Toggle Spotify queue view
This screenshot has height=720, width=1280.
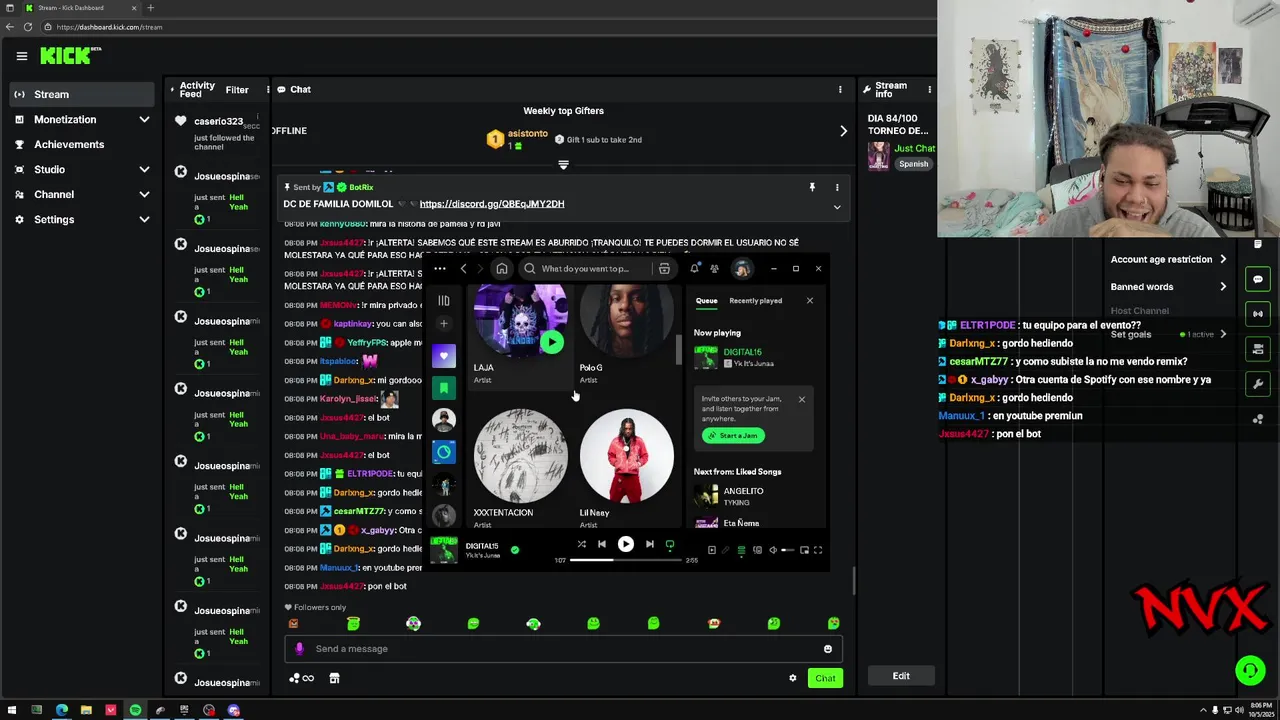point(741,550)
